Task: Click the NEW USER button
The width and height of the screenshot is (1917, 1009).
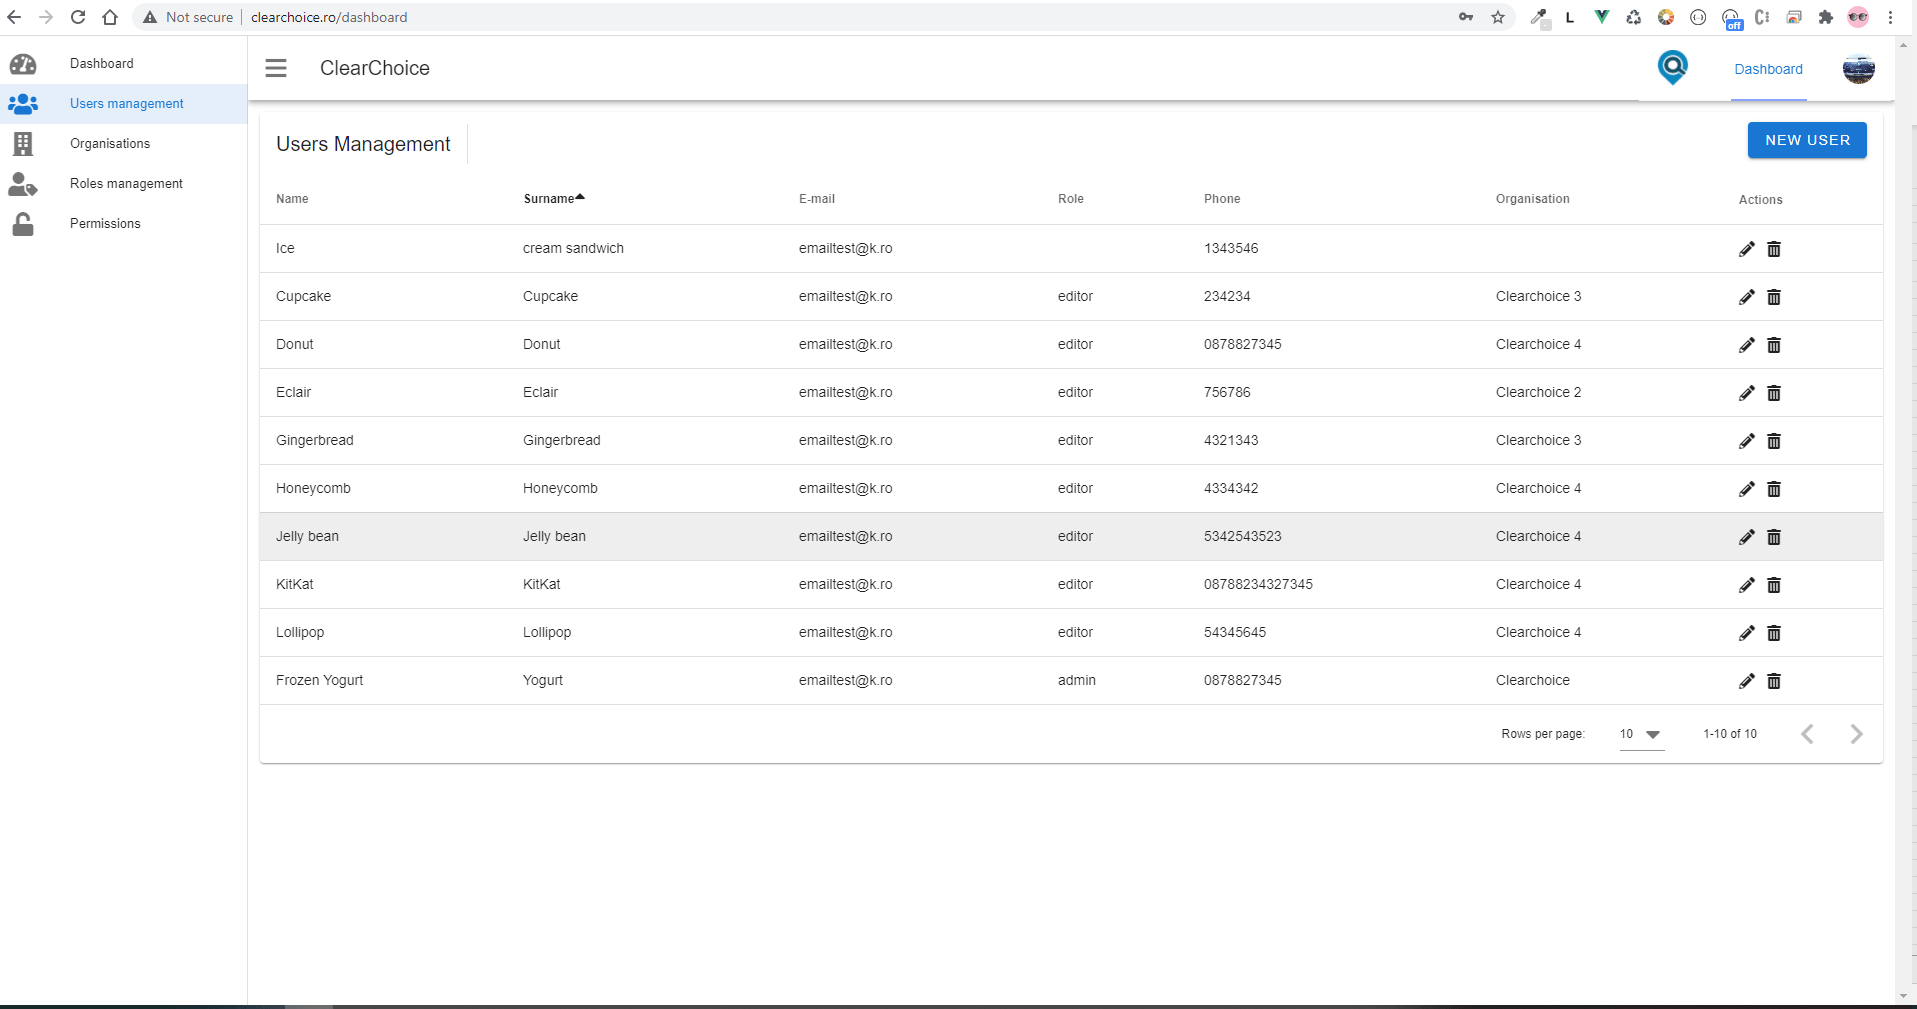Action: pyautogui.click(x=1806, y=140)
